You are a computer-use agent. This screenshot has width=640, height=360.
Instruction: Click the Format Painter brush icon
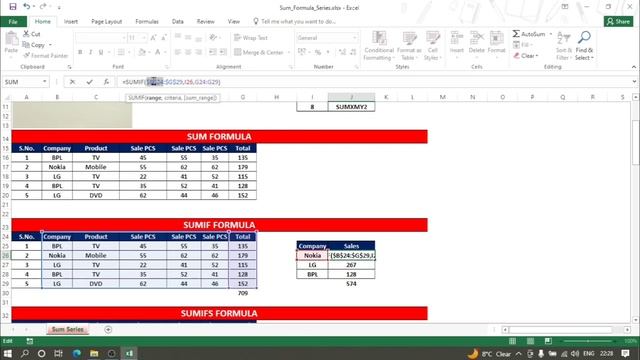tap(26, 56)
